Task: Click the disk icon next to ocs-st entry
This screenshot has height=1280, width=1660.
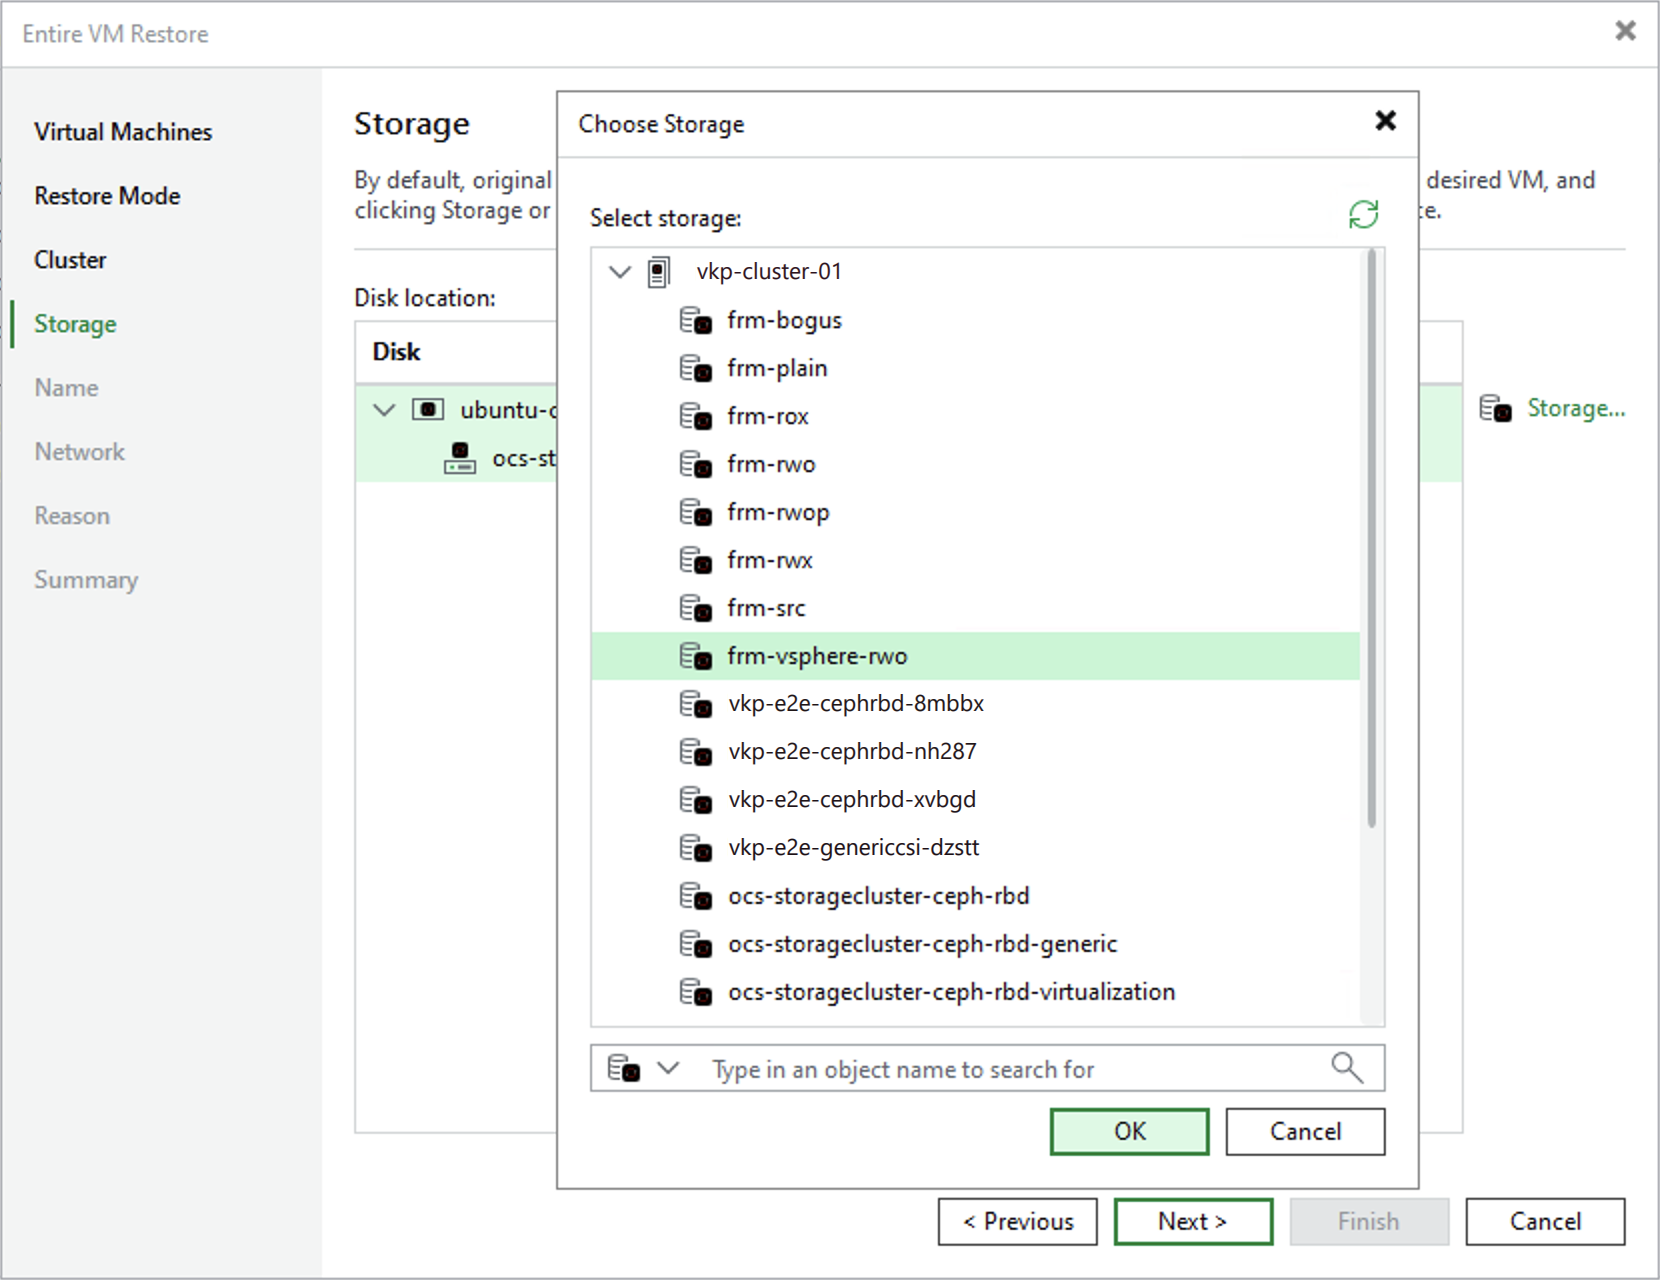Action: [460, 458]
